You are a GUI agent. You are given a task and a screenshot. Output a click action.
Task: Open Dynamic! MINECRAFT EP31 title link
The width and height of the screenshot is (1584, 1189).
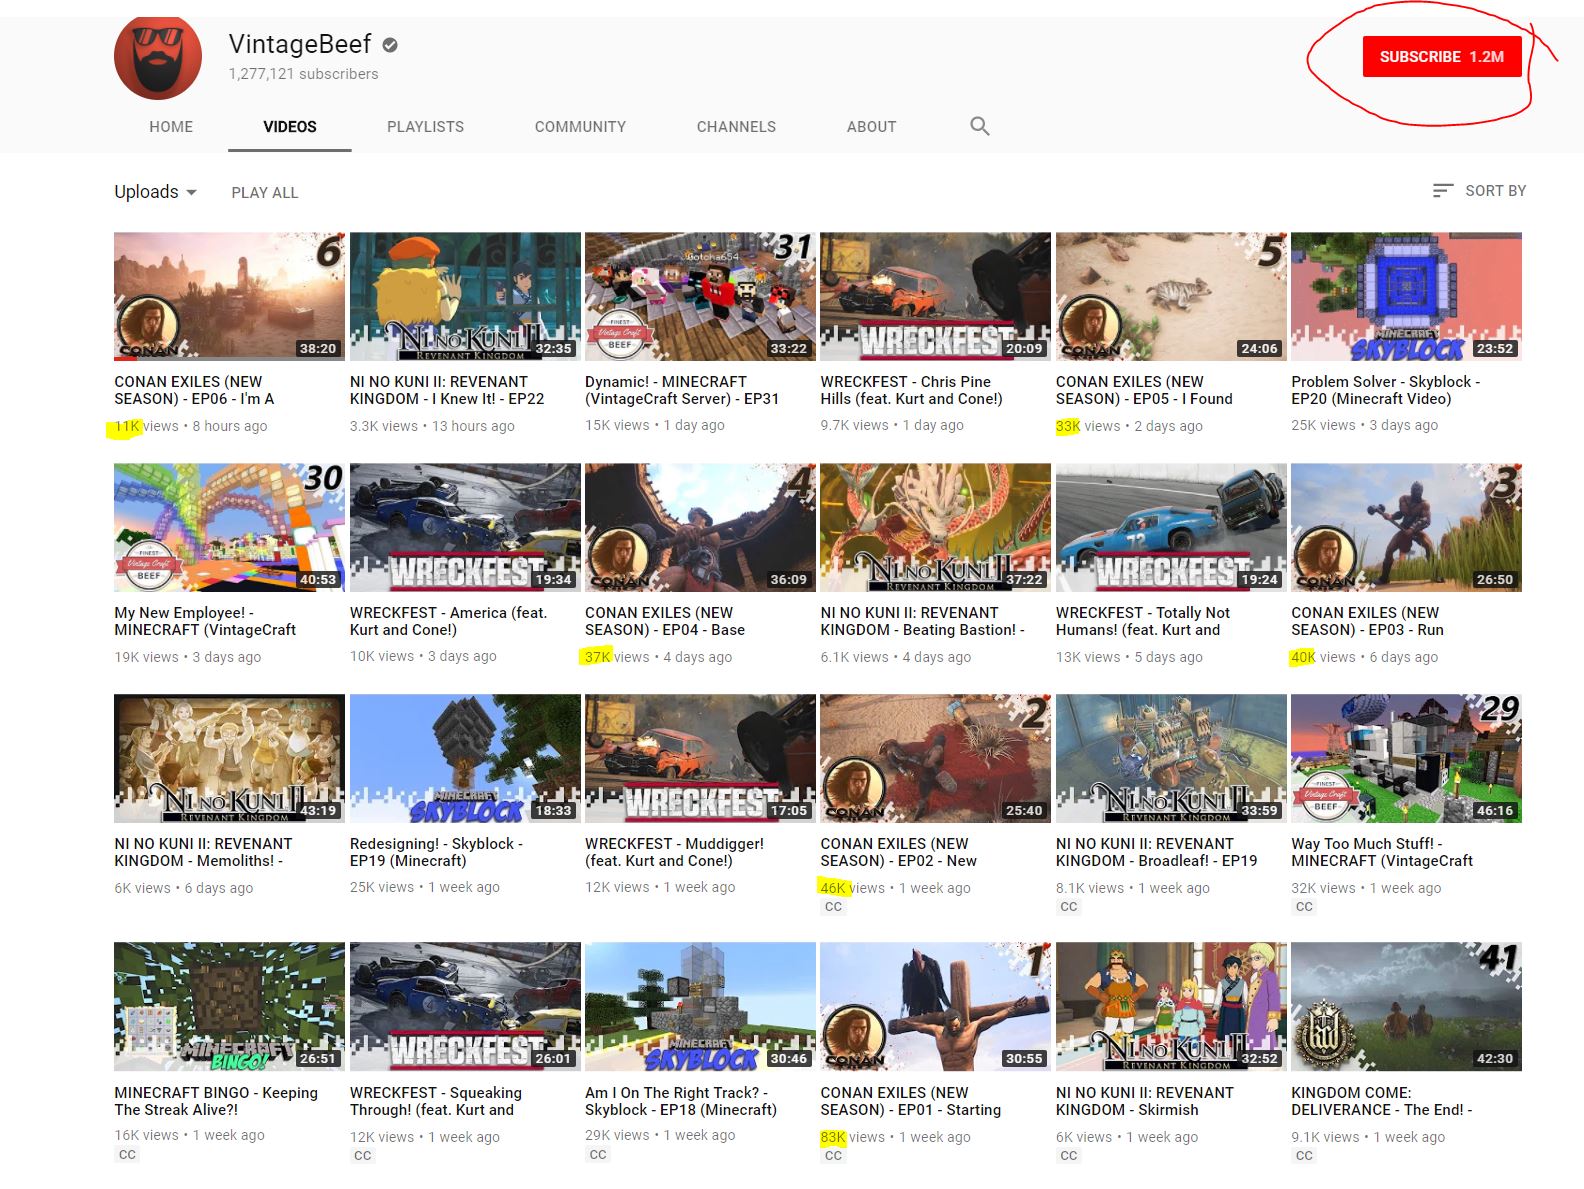click(x=682, y=390)
